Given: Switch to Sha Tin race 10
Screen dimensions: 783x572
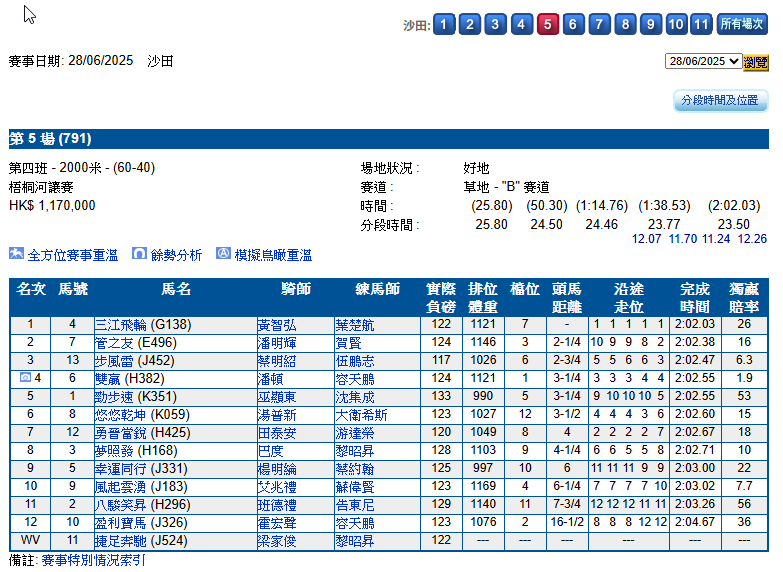Looking at the screenshot, I should tap(676, 24).
